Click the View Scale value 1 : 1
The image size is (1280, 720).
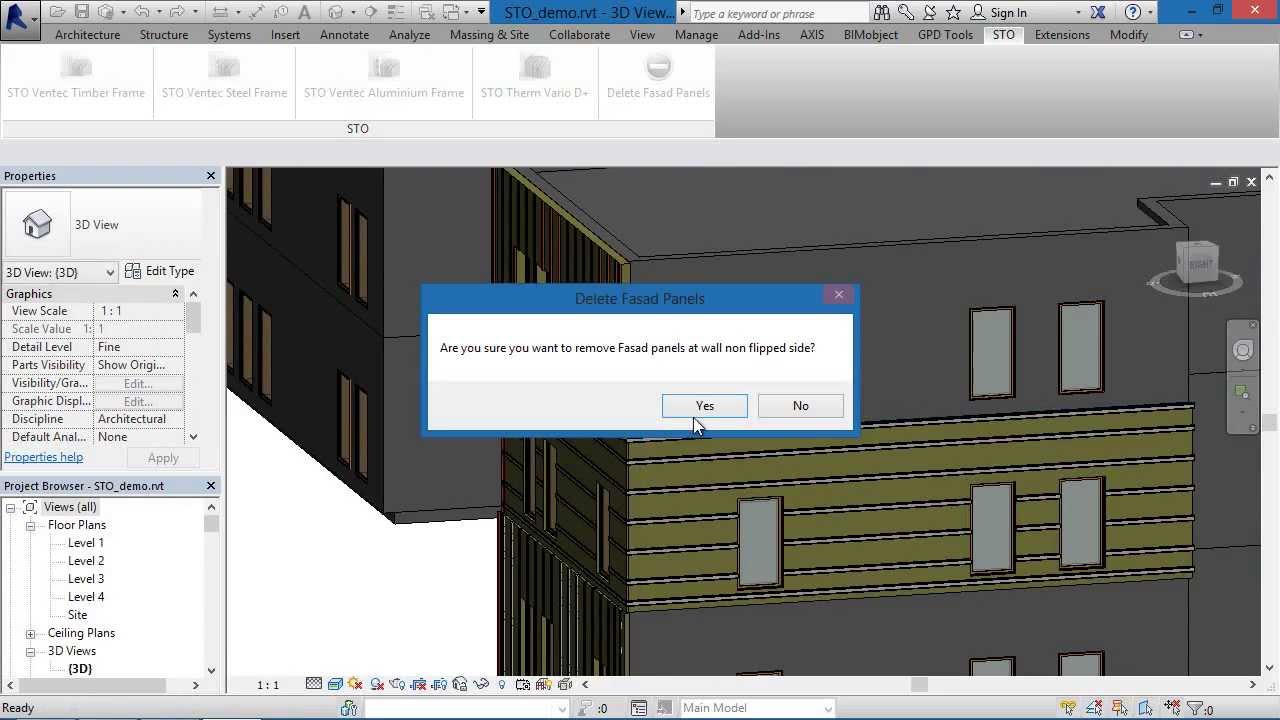pyautogui.click(x=139, y=311)
